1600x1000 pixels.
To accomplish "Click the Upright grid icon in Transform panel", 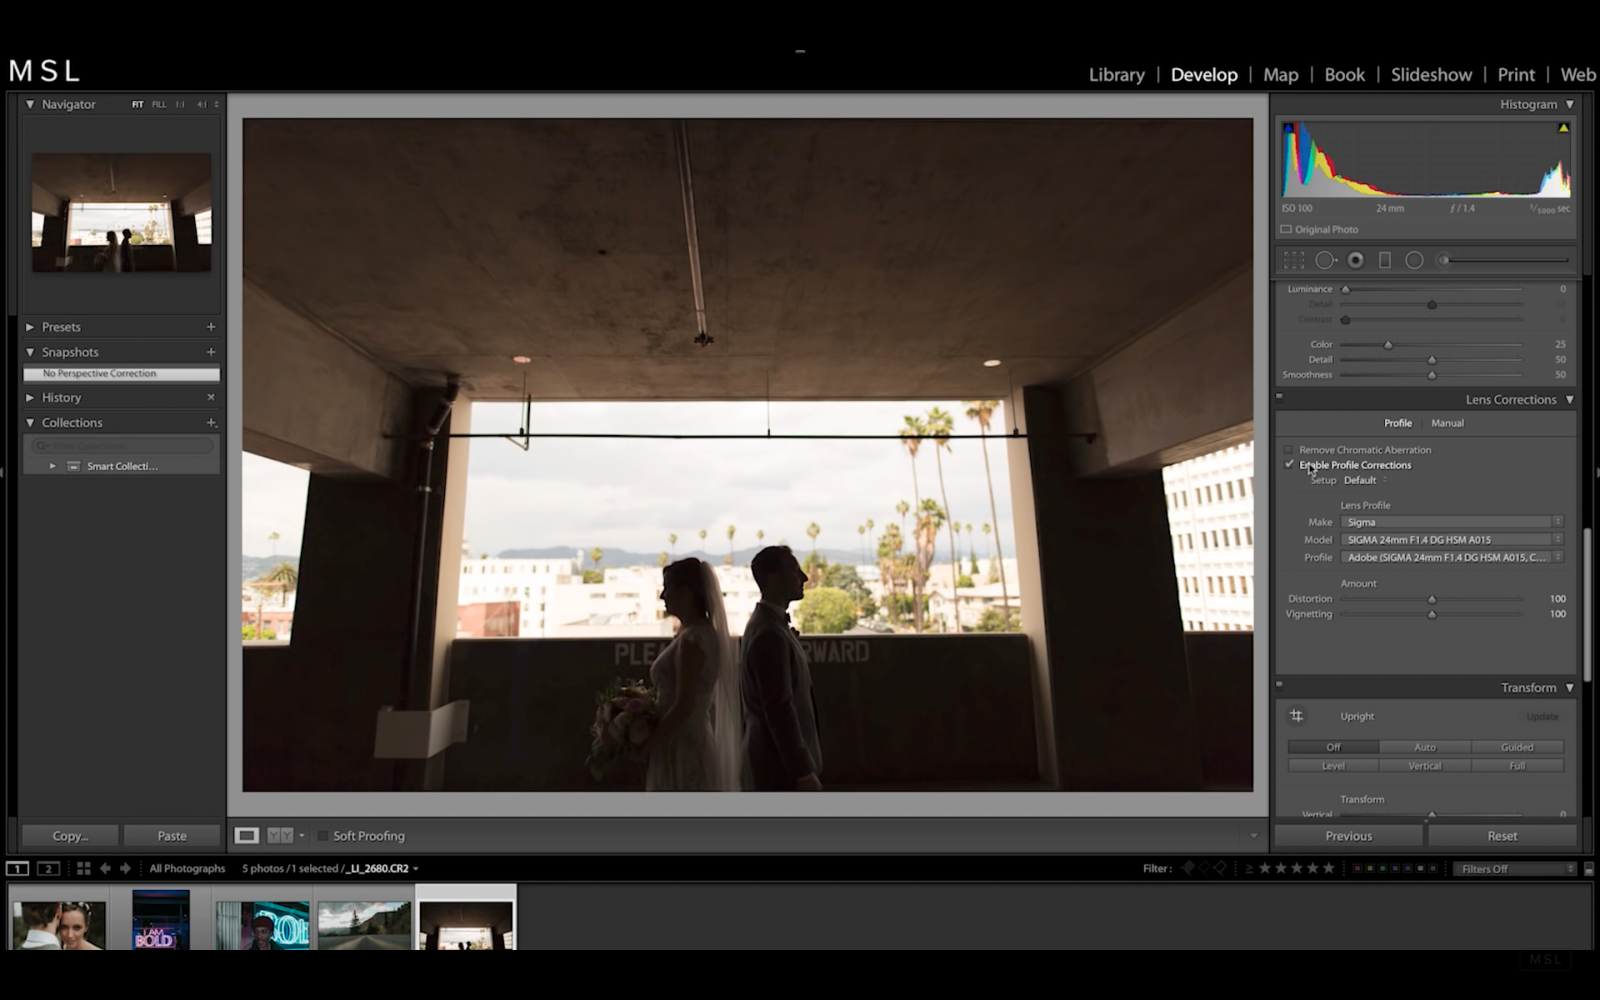I will [1297, 716].
